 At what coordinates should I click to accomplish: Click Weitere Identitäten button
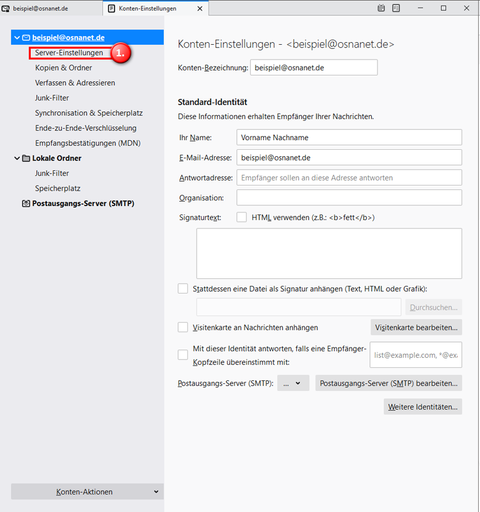click(x=423, y=407)
